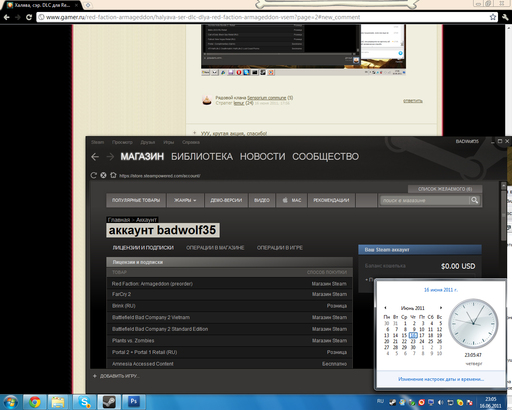Click the date and time settings link
Viewport: 512px width, 410px height.
click(441, 379)
